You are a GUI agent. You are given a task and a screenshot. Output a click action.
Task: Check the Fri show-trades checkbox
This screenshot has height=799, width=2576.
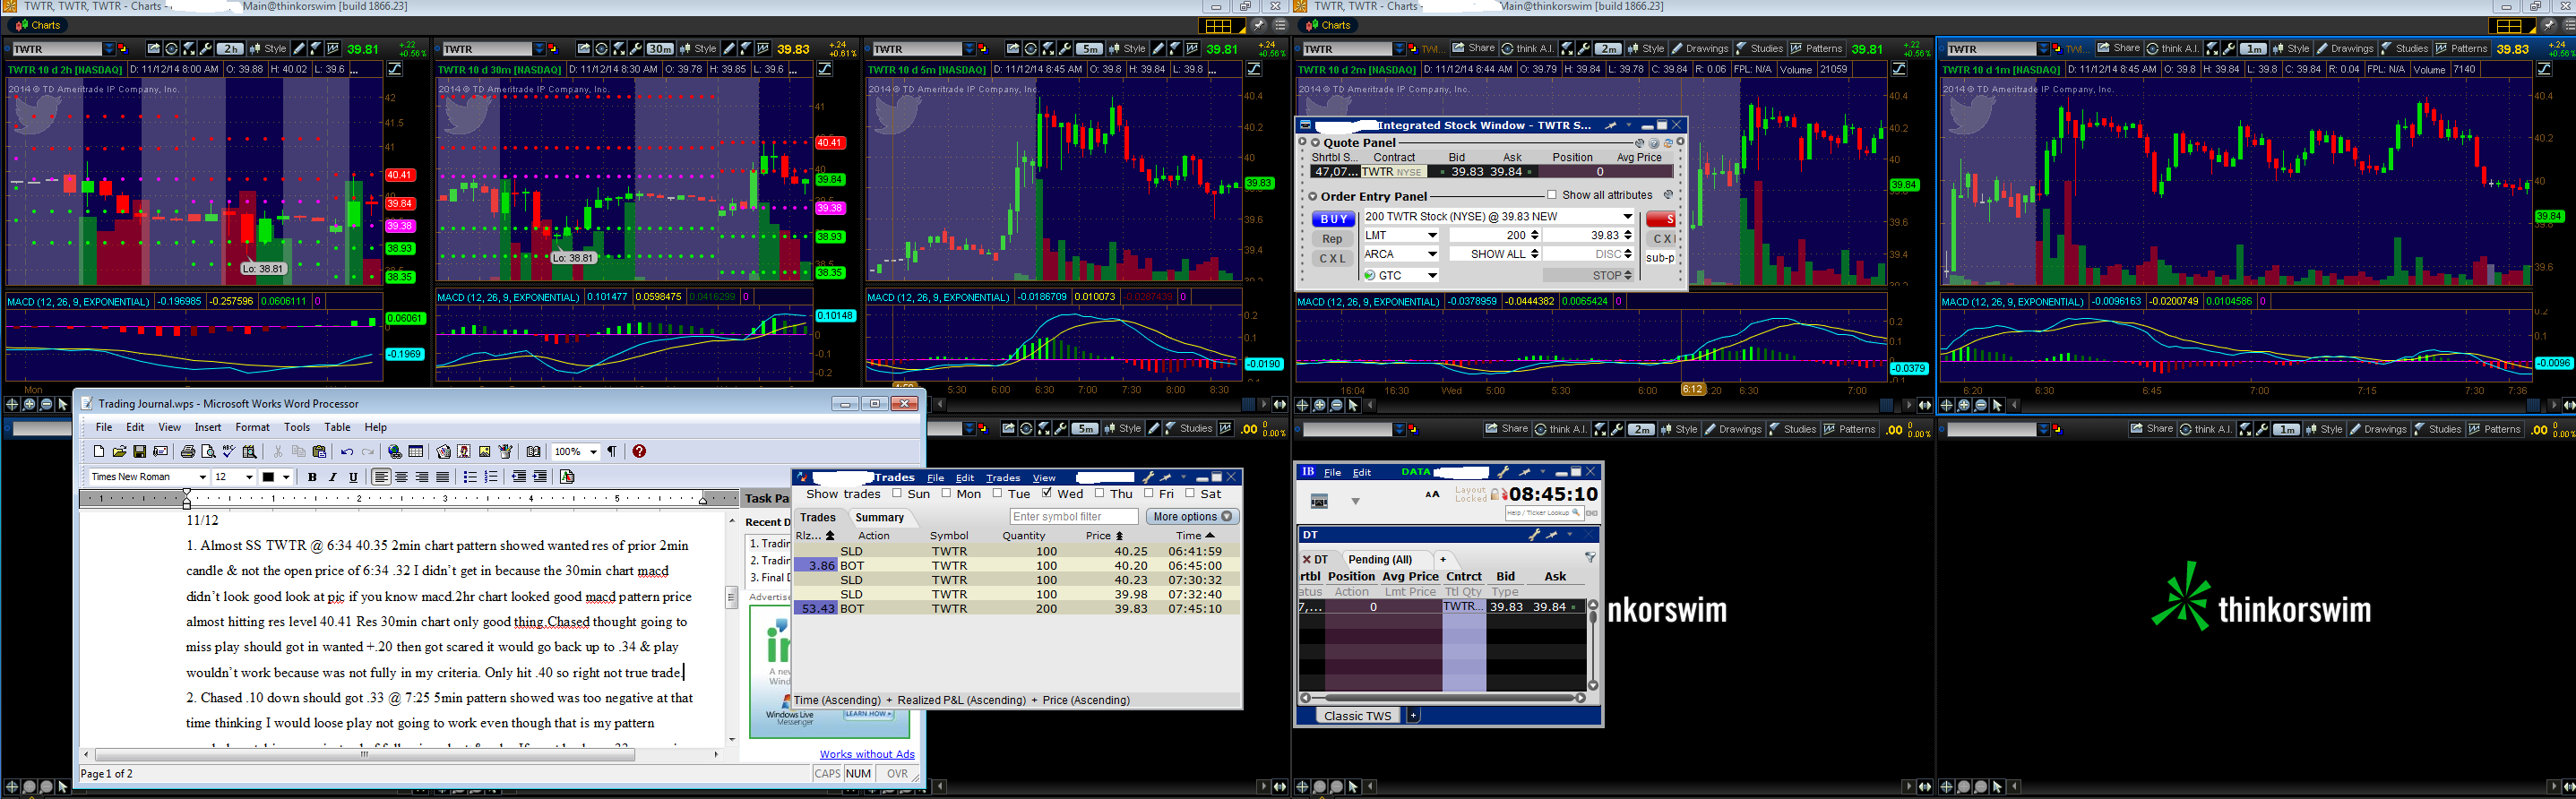tap(1149, 493)
